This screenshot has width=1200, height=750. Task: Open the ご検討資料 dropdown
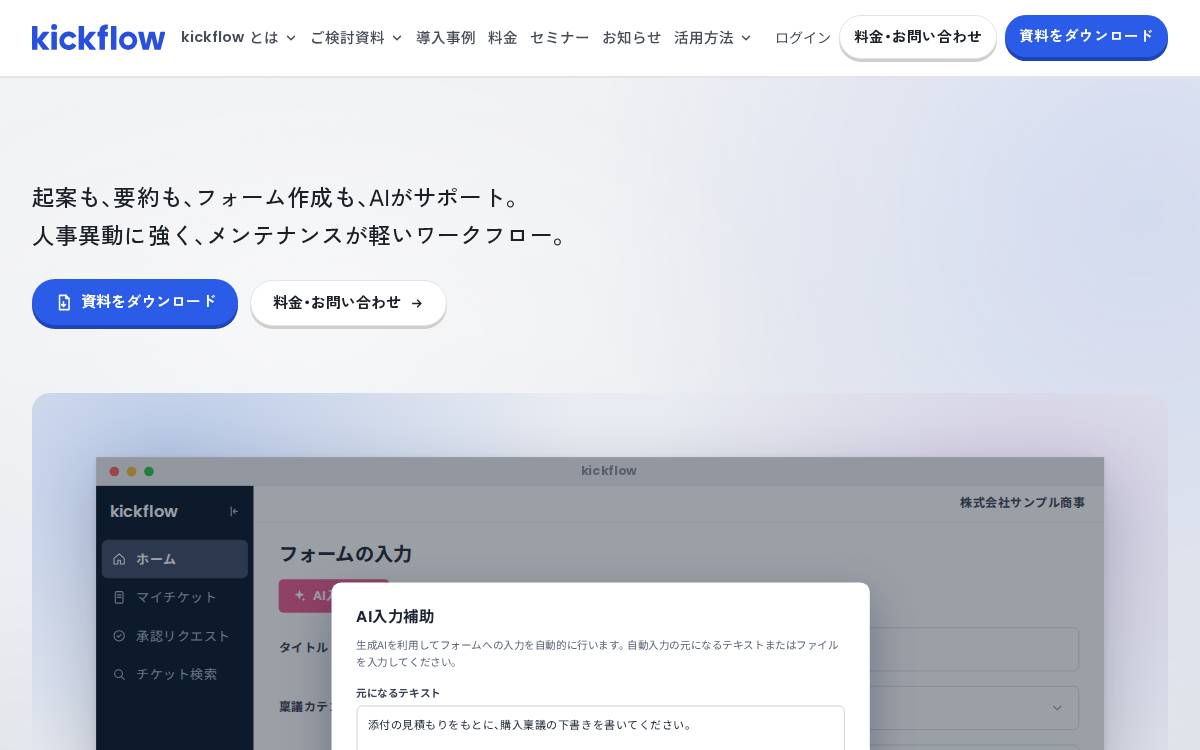click(x=356, y=38)
